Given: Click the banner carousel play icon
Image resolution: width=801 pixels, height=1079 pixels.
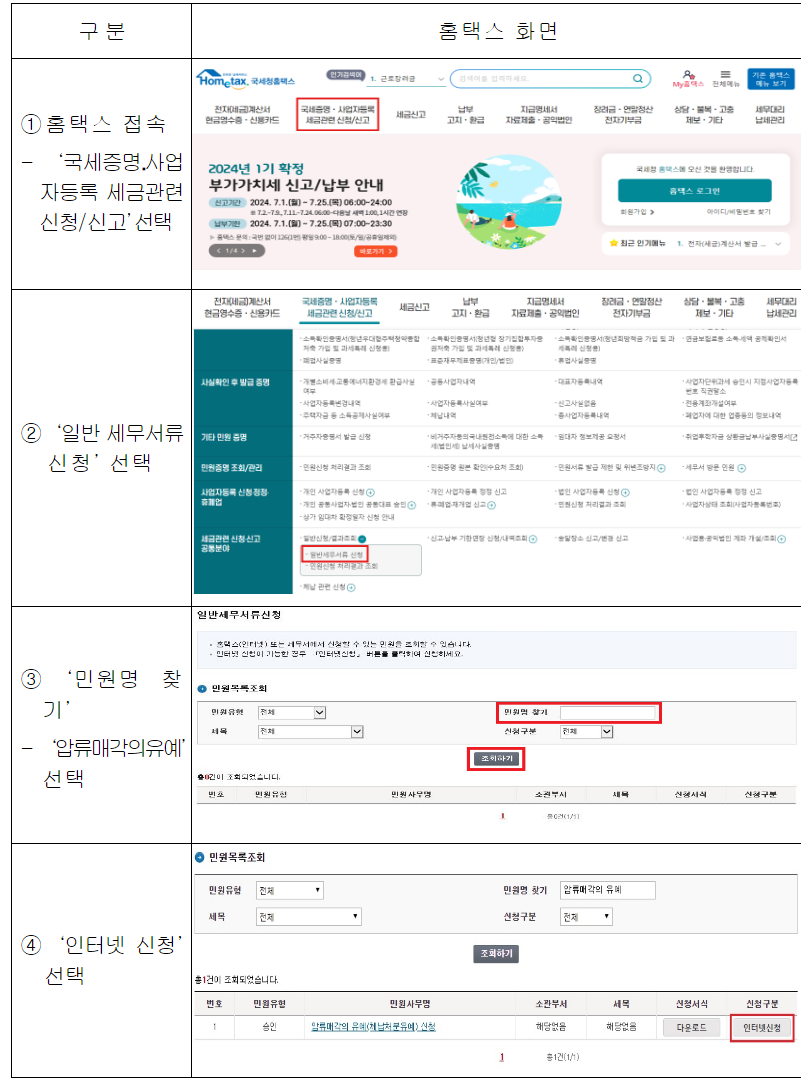Looking at the screenshot, I should (254, 250).
